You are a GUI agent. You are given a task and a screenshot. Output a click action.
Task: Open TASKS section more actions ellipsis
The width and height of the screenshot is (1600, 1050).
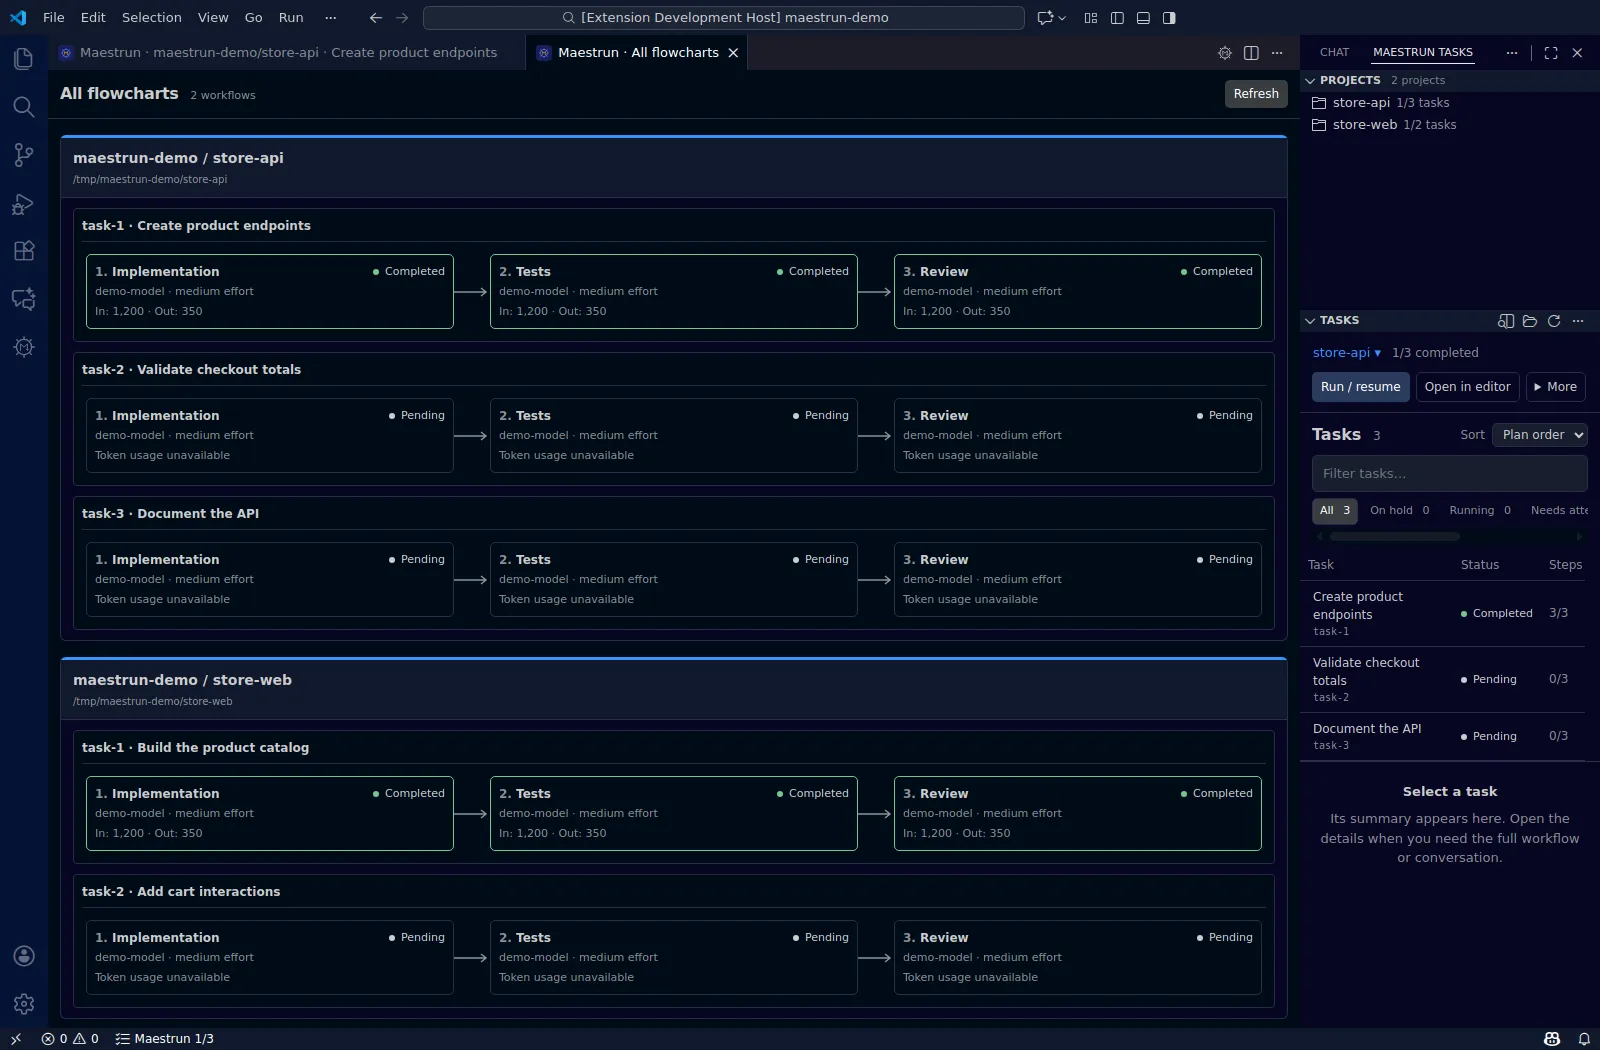coord(1578,321)
